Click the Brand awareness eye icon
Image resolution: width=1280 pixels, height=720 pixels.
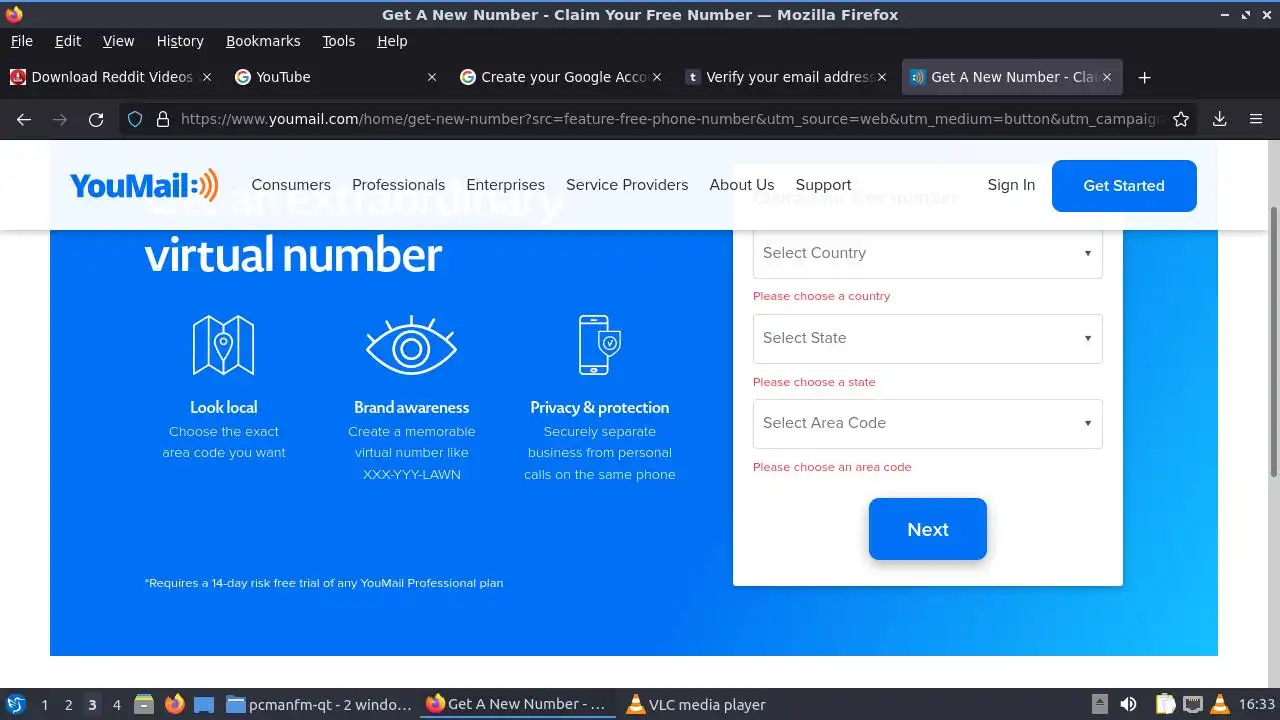tap(411, 345)
